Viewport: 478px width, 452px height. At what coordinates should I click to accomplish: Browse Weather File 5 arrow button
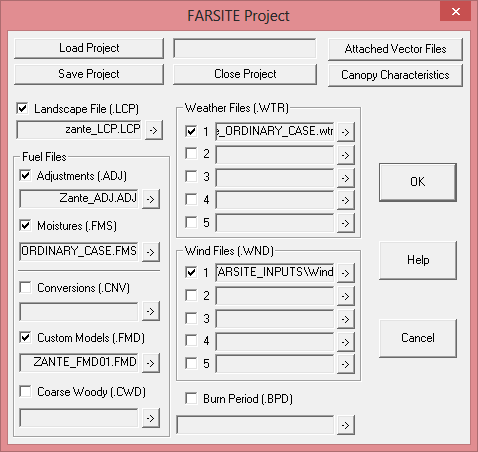346,223
